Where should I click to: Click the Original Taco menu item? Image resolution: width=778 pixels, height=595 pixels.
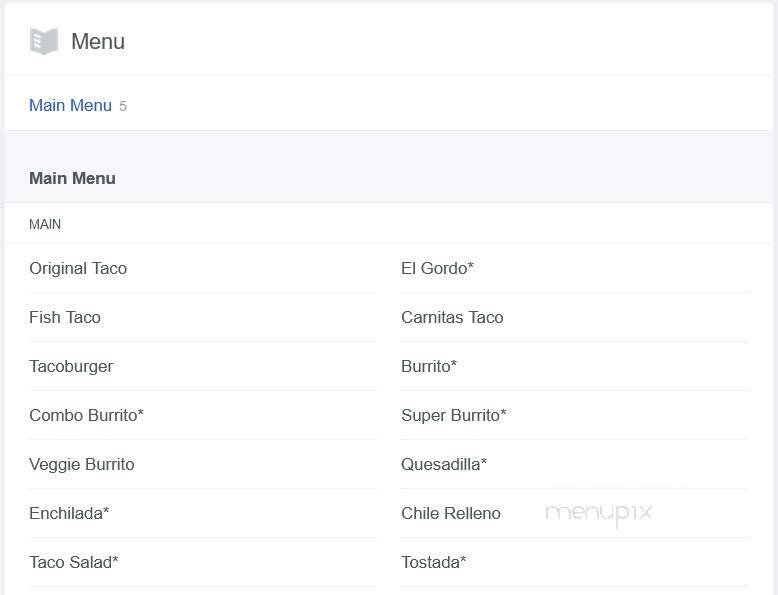(78, 268)
